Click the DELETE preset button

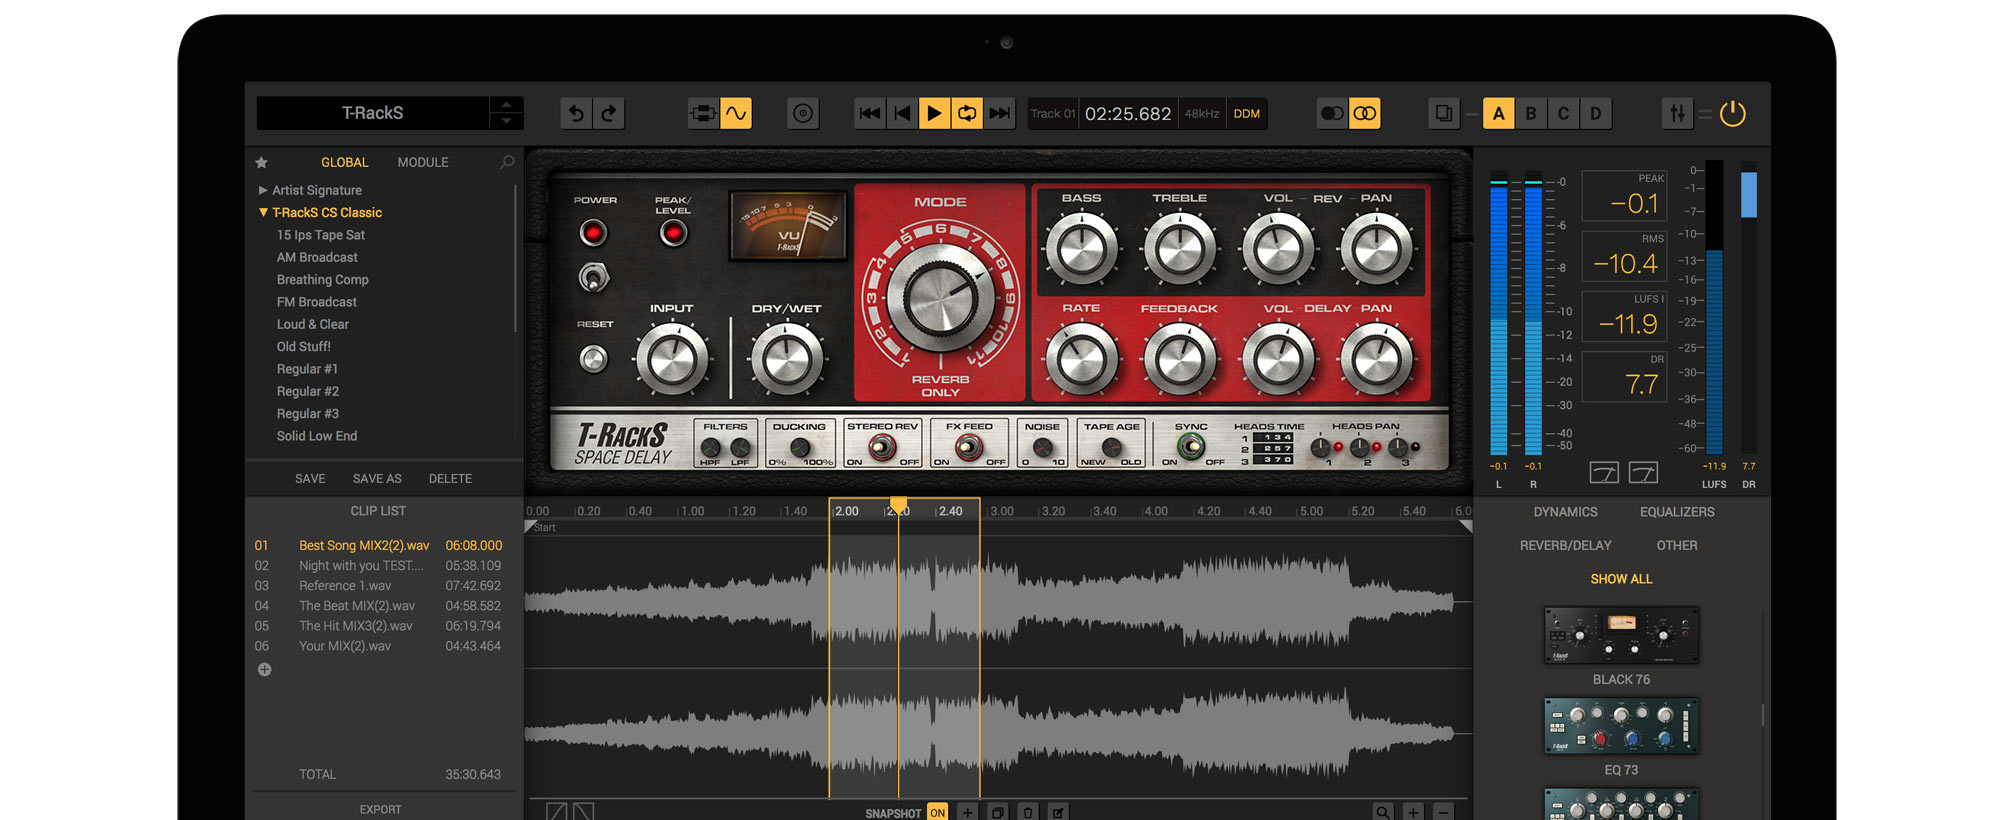450,479
